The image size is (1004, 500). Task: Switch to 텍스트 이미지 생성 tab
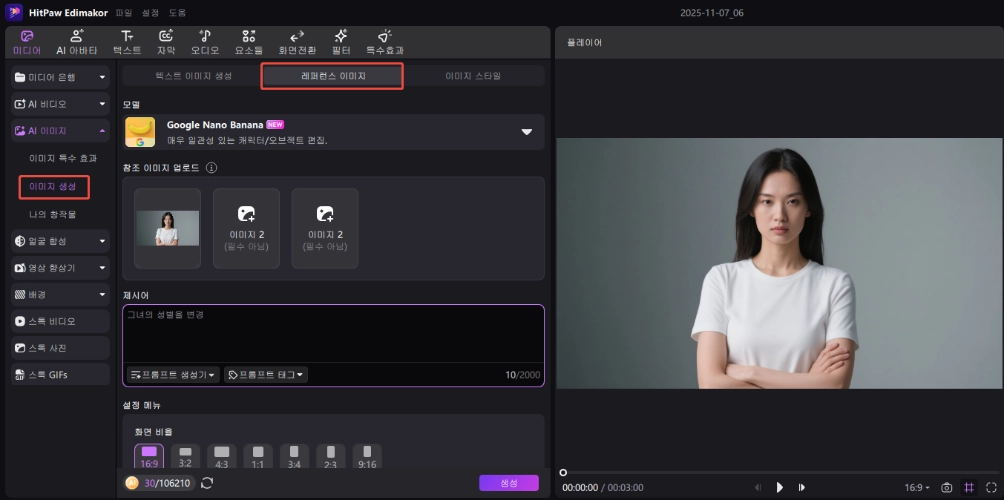click(193, 76)
